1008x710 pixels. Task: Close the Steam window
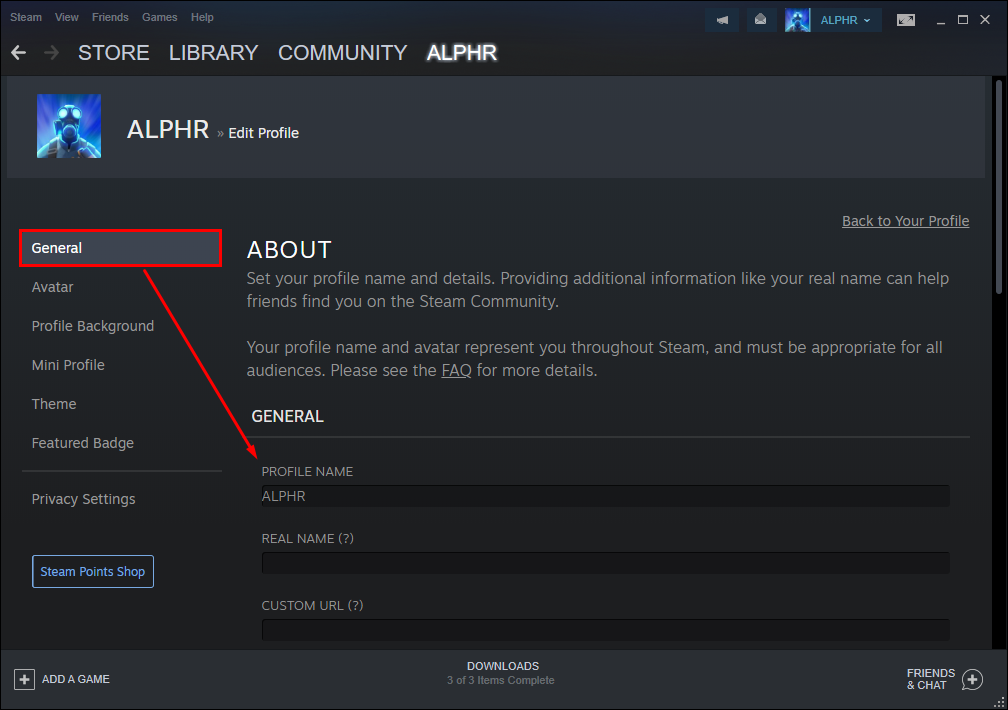(985, 20)
